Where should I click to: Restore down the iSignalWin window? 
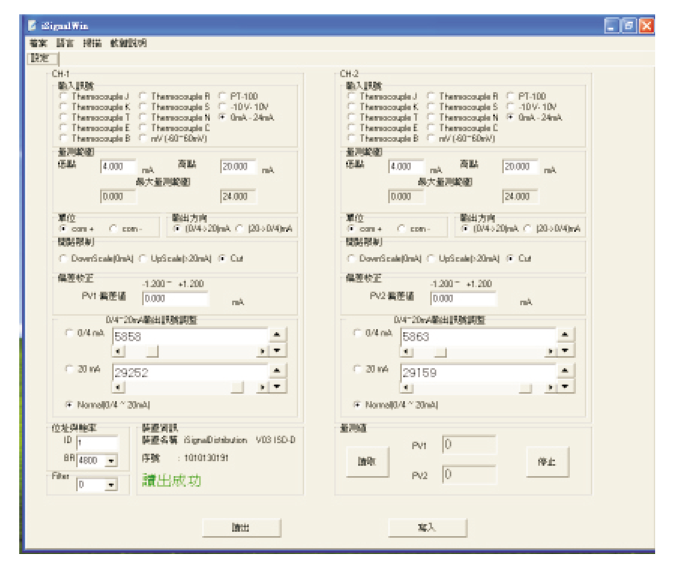pyautogui.click(x=629, y=26)
